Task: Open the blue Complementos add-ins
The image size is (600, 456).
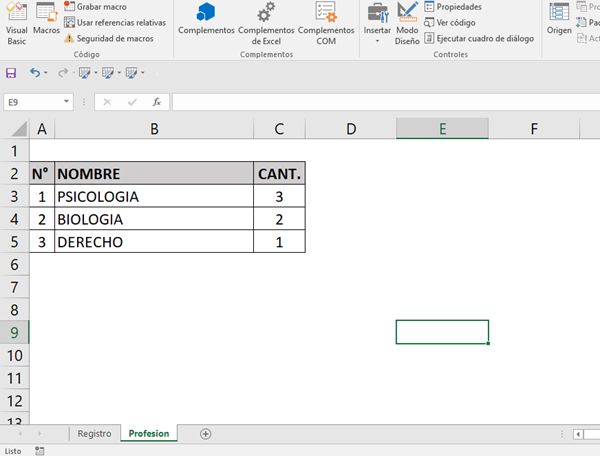Action: pos(206,19)
